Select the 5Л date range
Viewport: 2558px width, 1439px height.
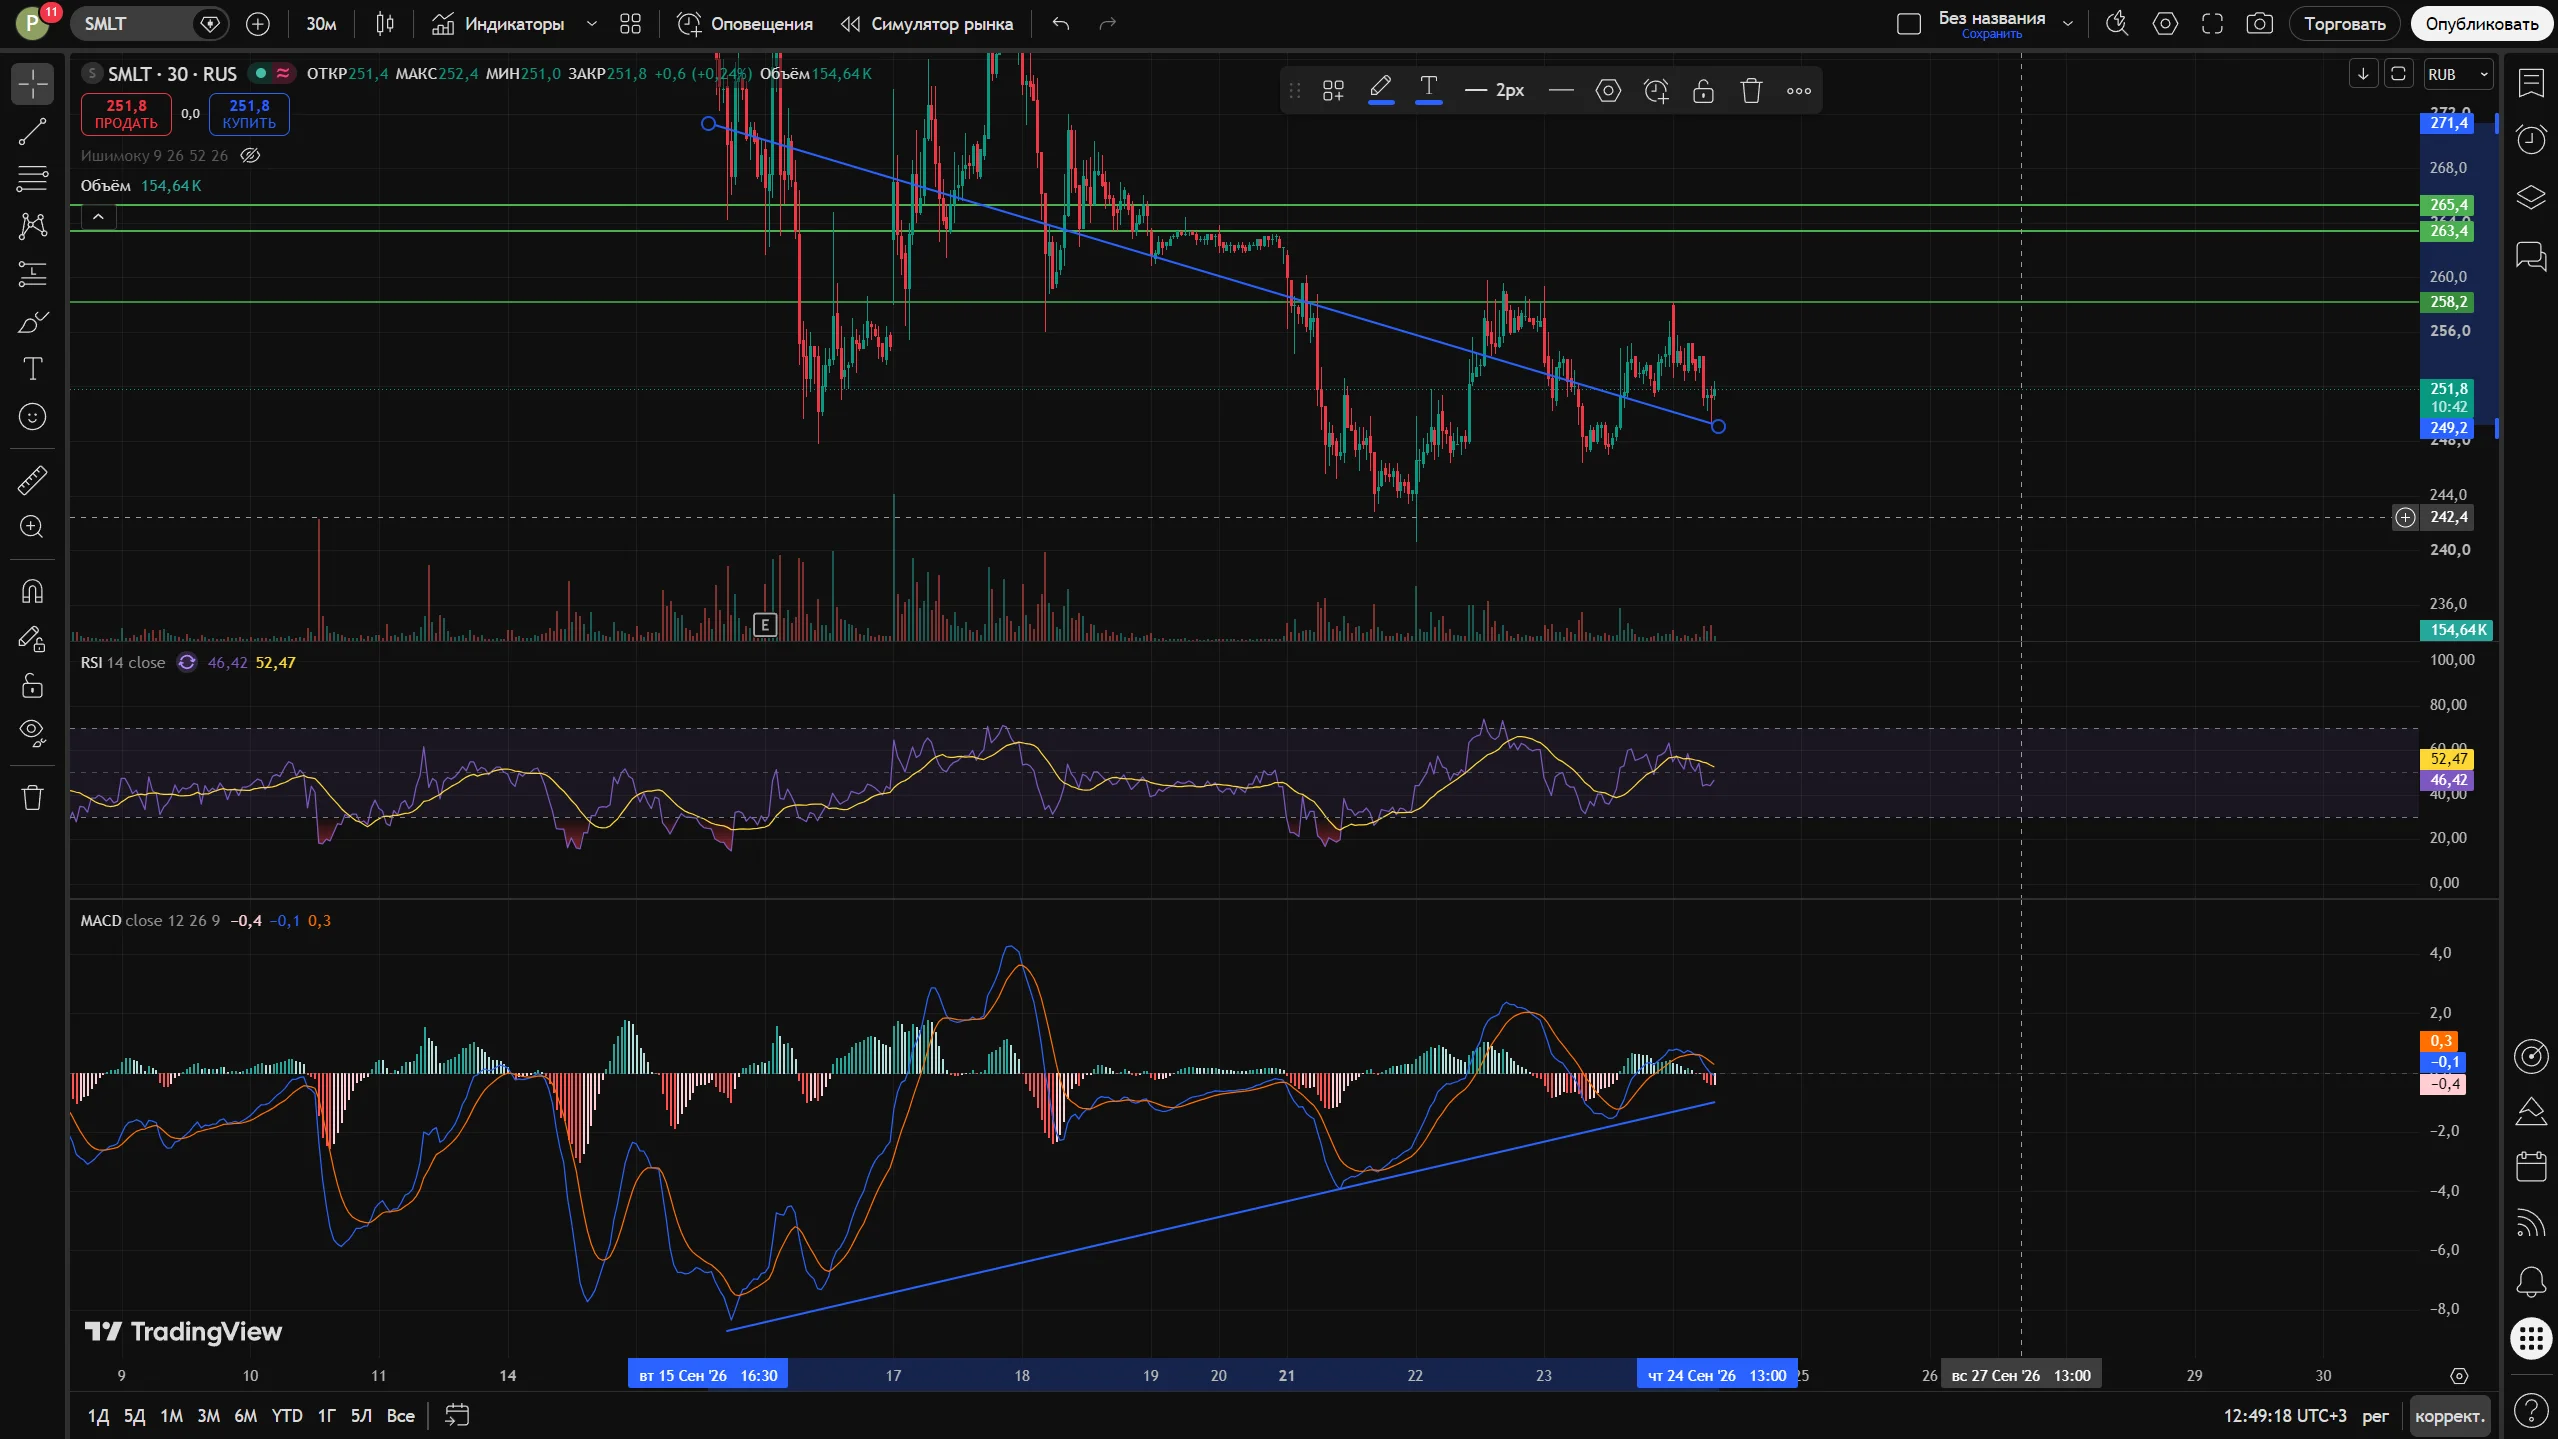pyautogui.click(x=361, y=1416)
